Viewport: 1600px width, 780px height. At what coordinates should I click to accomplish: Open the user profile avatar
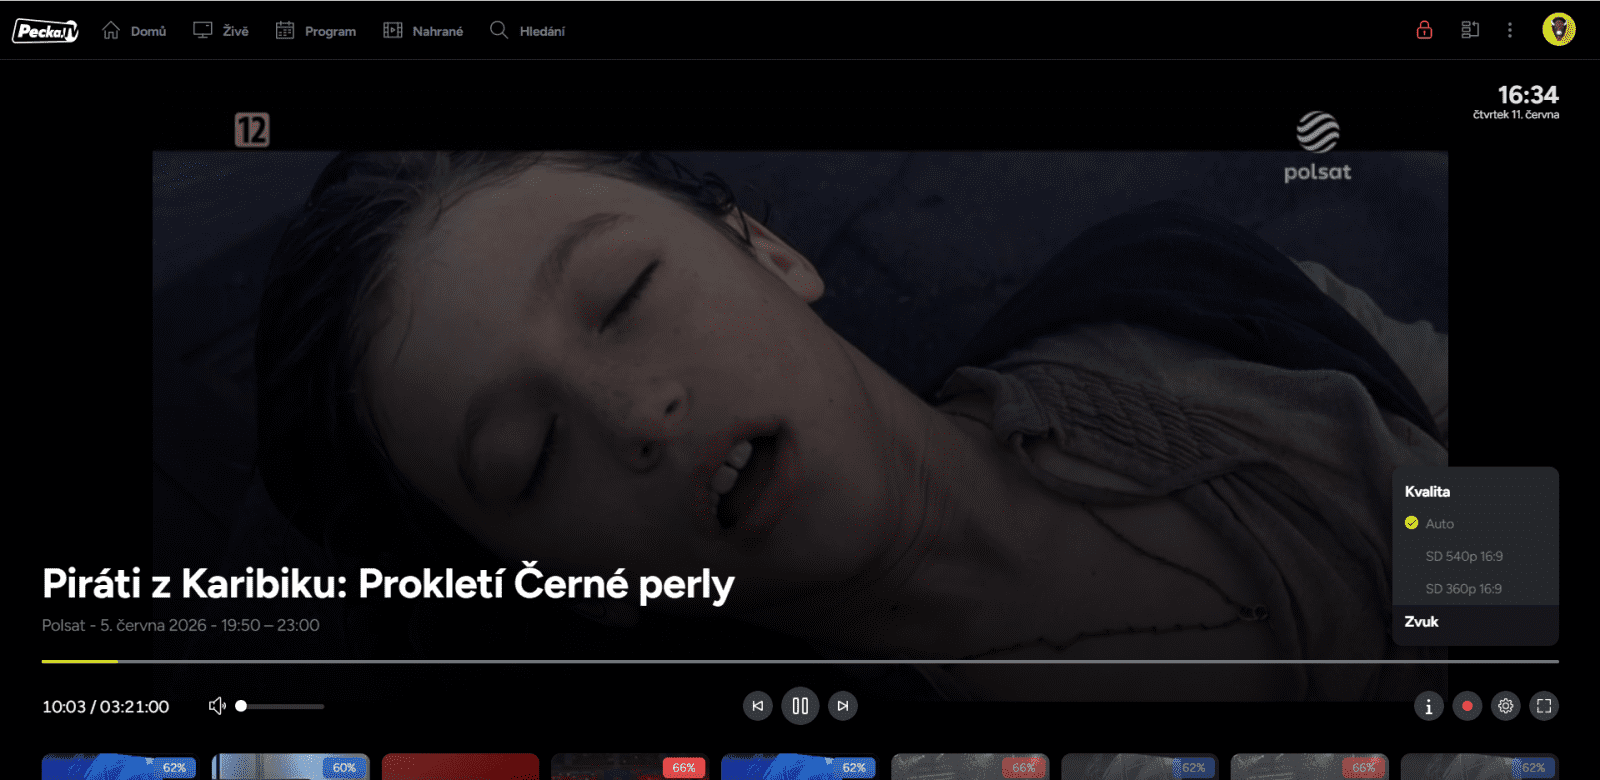(1559, 29)
